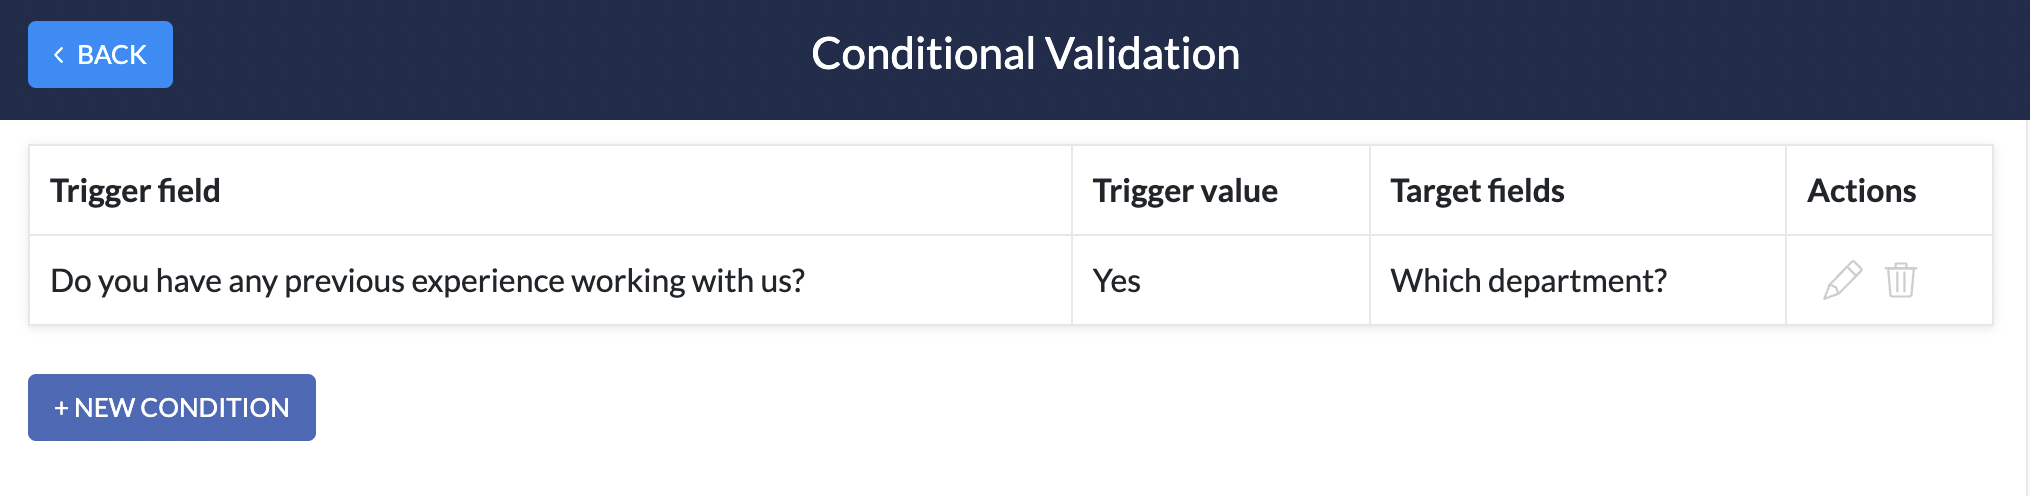
Task: Click the Which department? target cell
Action: 1577,280
